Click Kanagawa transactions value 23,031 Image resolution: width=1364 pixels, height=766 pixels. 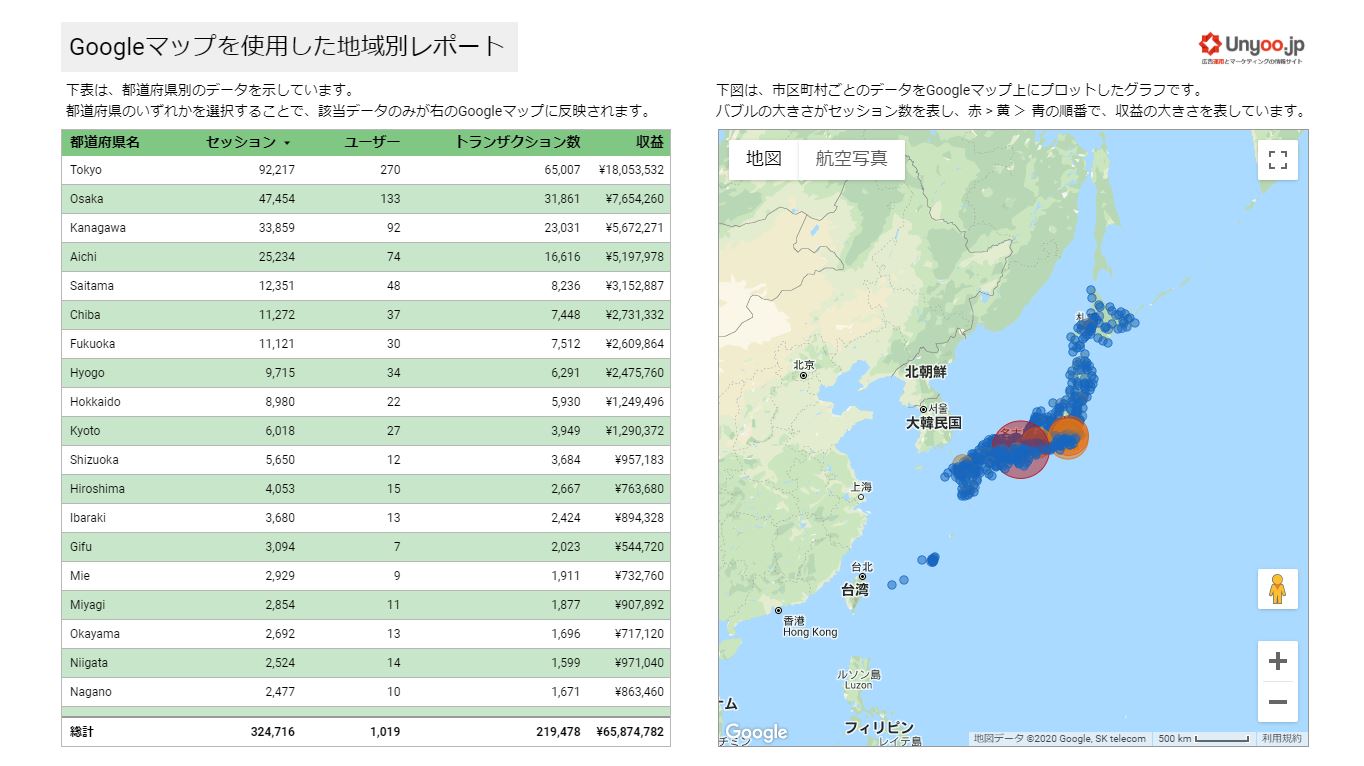(562, 228)
